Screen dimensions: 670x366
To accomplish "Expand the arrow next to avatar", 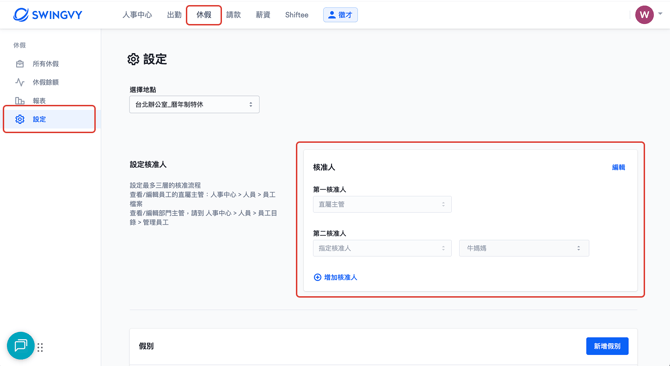I will coord(660,14).
